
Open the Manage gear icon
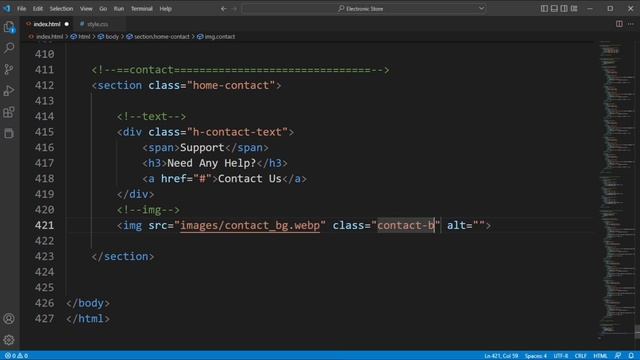tap(9, 340)
